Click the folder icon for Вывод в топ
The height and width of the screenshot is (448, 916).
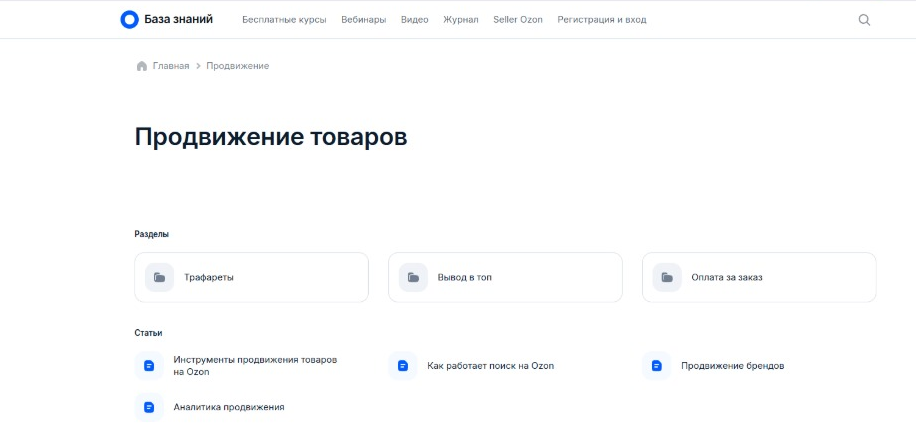click(414, 277)
